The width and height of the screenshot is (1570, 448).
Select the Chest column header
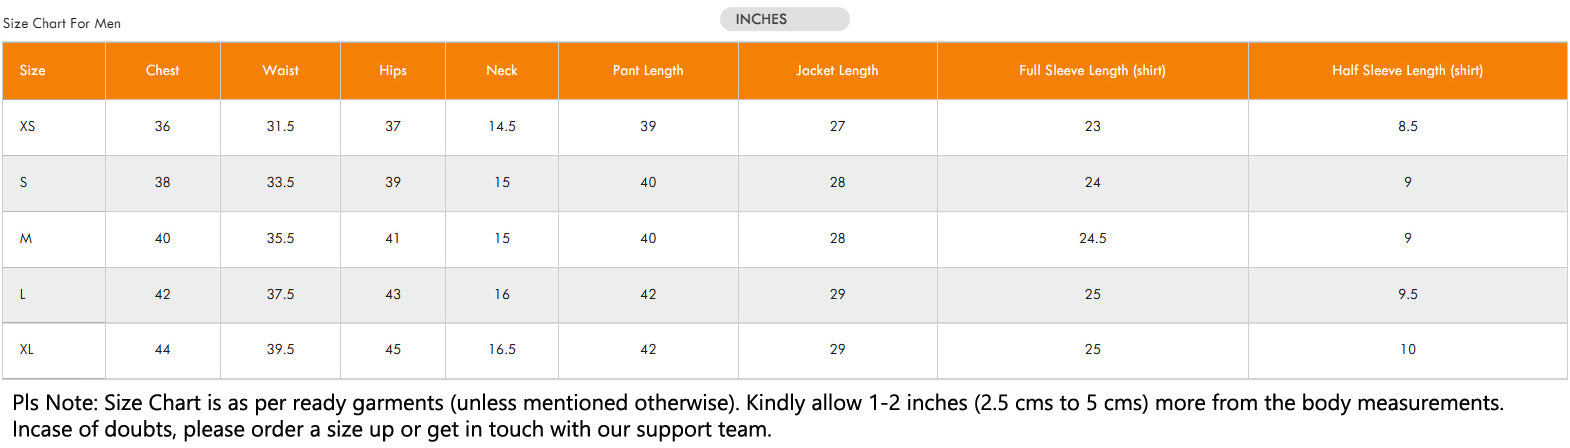162,70
